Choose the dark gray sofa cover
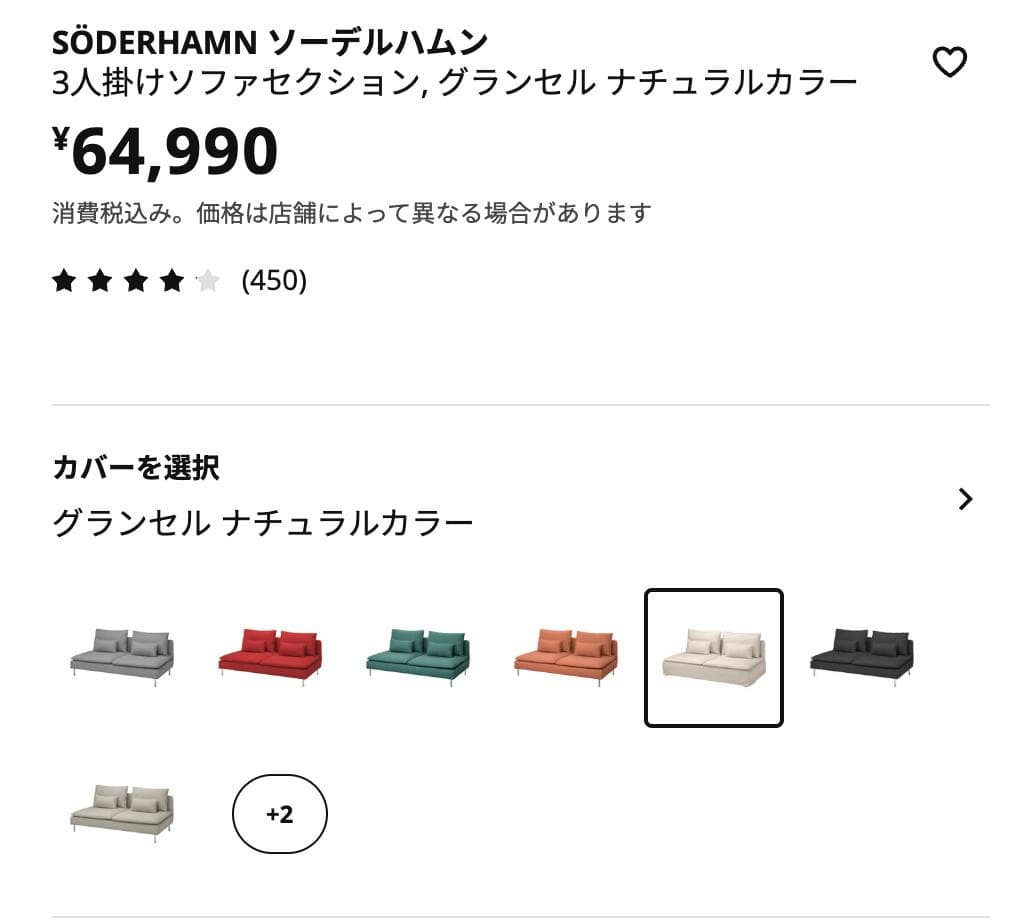Screen dimensions: 1026x924 pyautogui.click(x=860, y=655)
